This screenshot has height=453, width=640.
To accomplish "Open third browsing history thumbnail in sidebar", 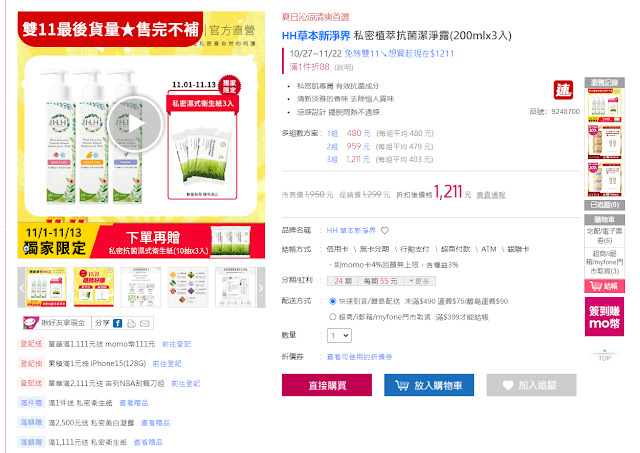I will (x=604, y=180).
